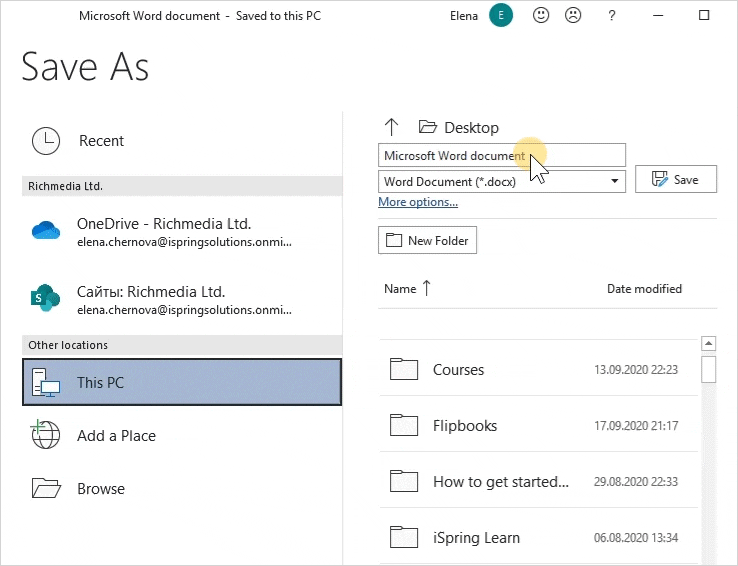Click the Save button

(675, 179)
